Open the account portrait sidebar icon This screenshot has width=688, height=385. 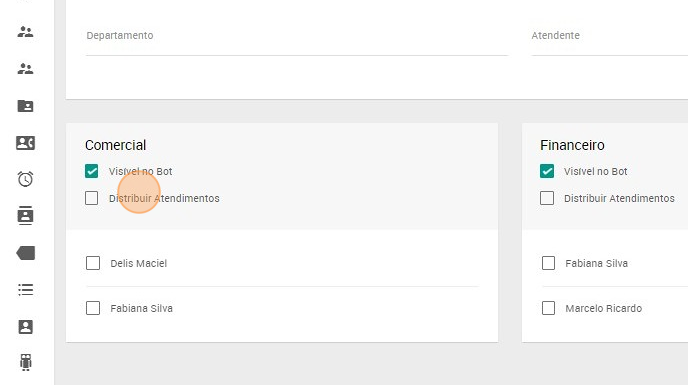(x=25, y=327)
